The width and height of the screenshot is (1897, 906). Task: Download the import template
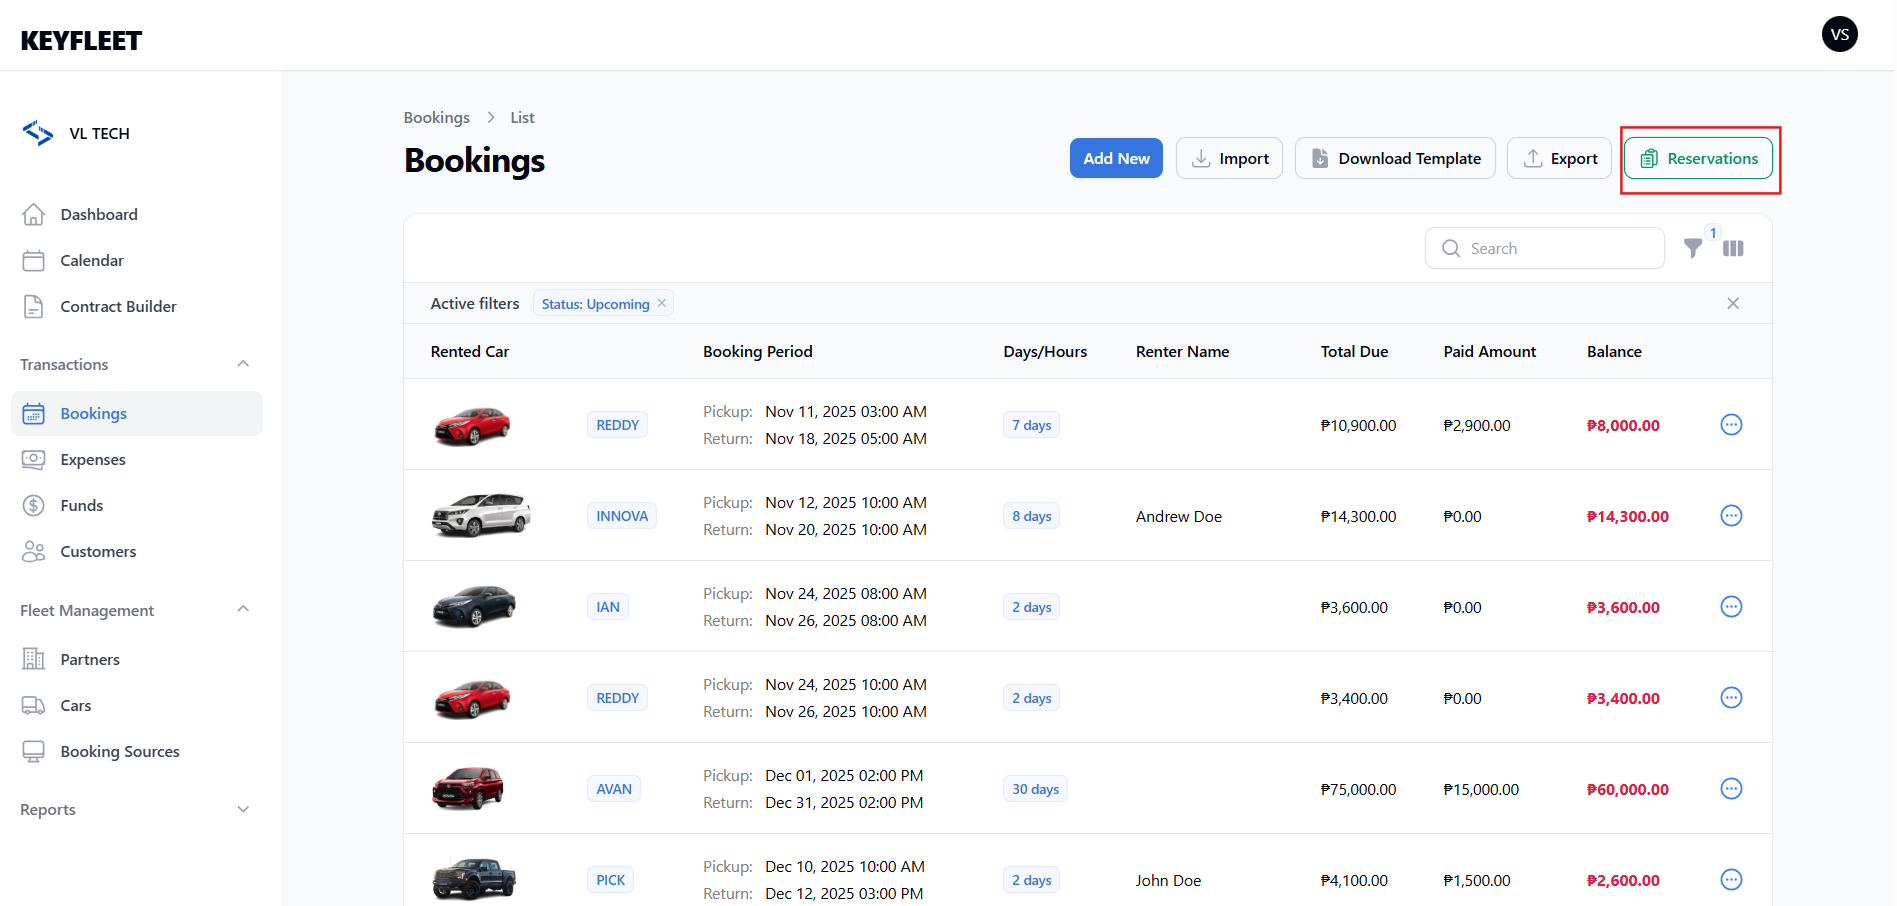pyautogui.click(x=1395, y=159)
